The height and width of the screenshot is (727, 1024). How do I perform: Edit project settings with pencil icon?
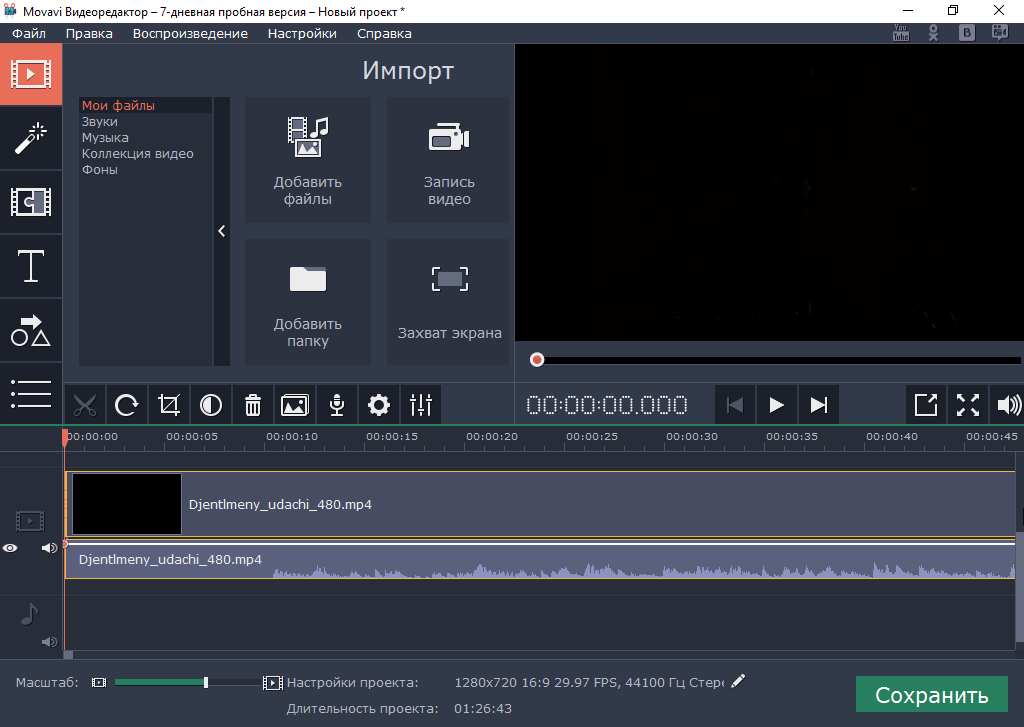738,681
